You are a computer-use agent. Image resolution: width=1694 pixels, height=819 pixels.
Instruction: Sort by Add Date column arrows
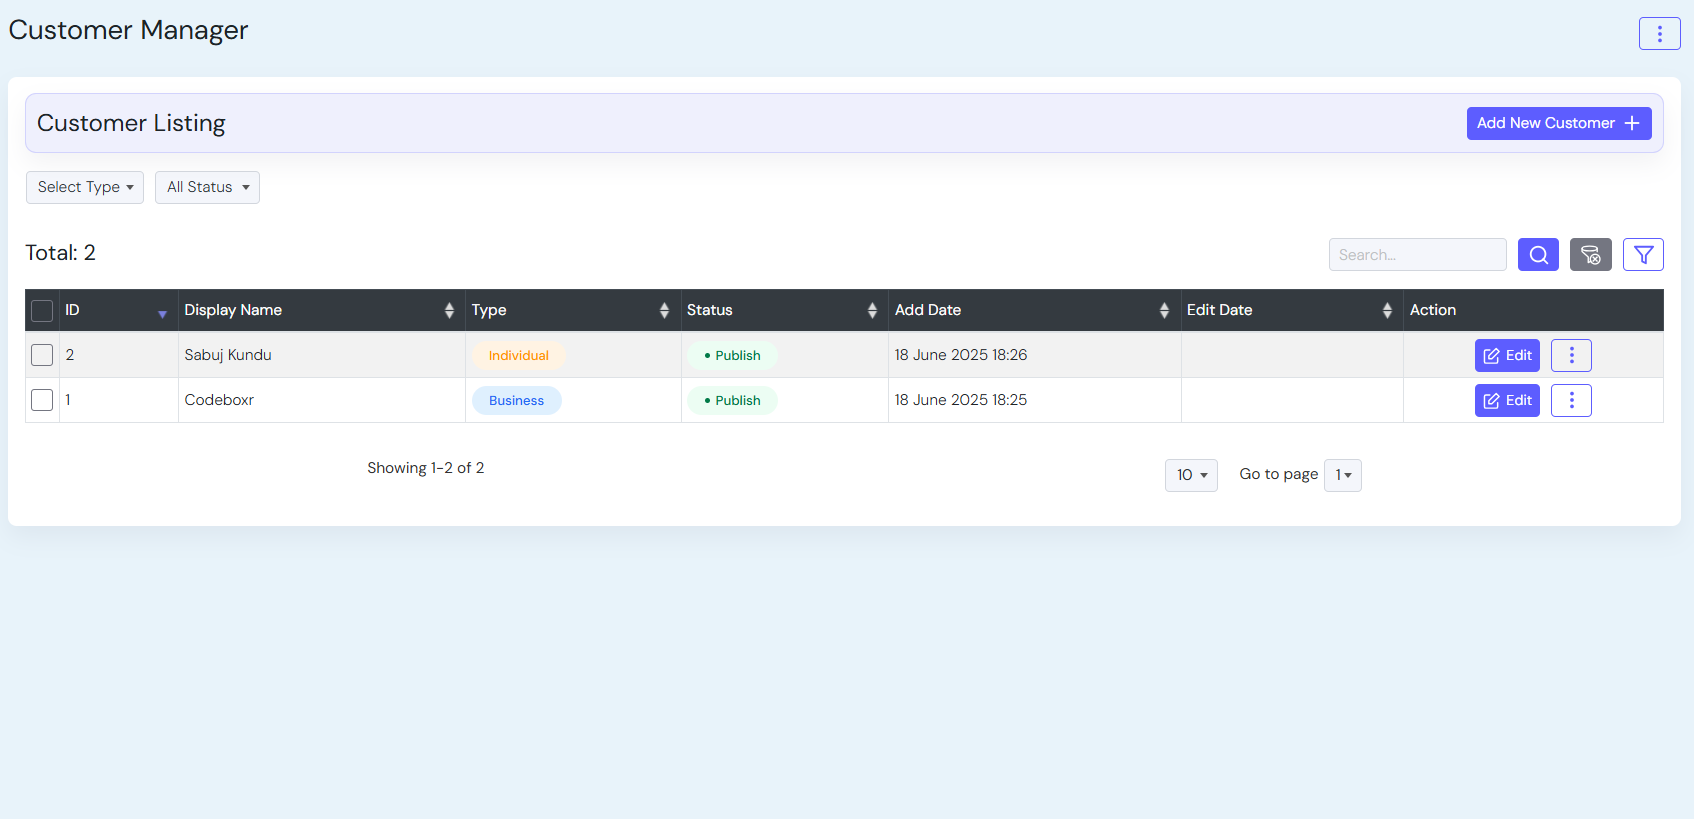point(1164,310)
